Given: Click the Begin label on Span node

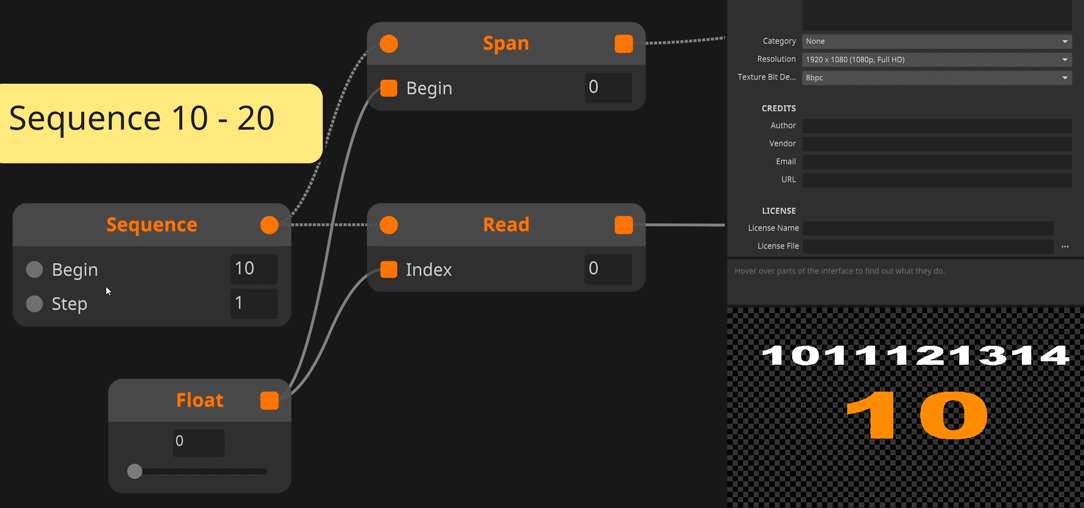Looking at the screenshot, I should click(429, 88).
